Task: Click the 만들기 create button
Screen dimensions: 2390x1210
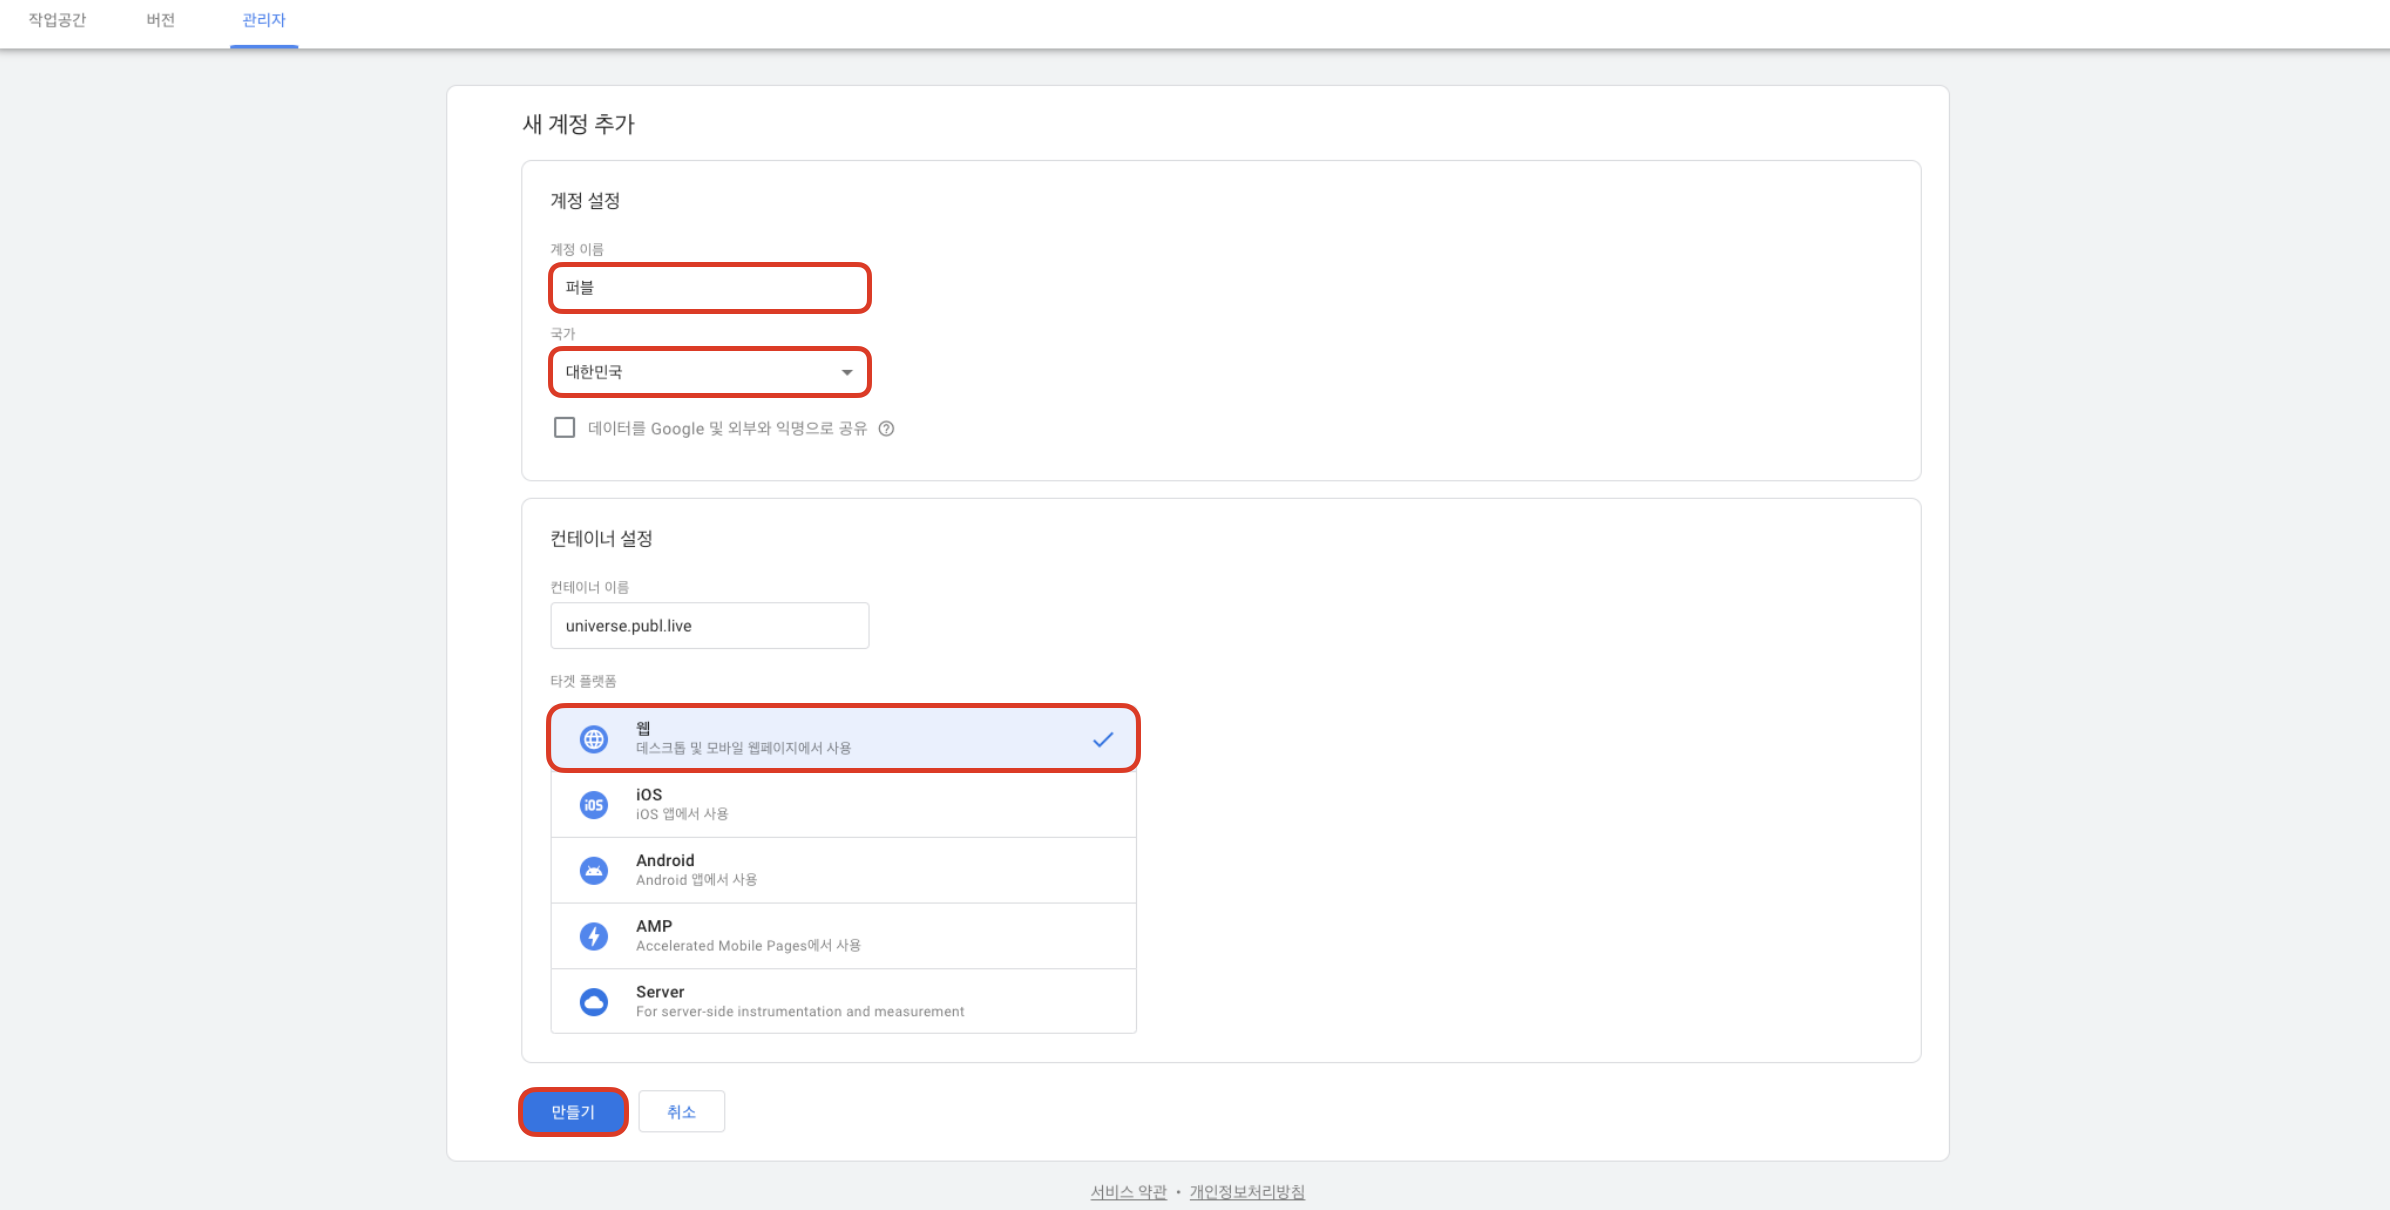Action: pos(572,1111)
